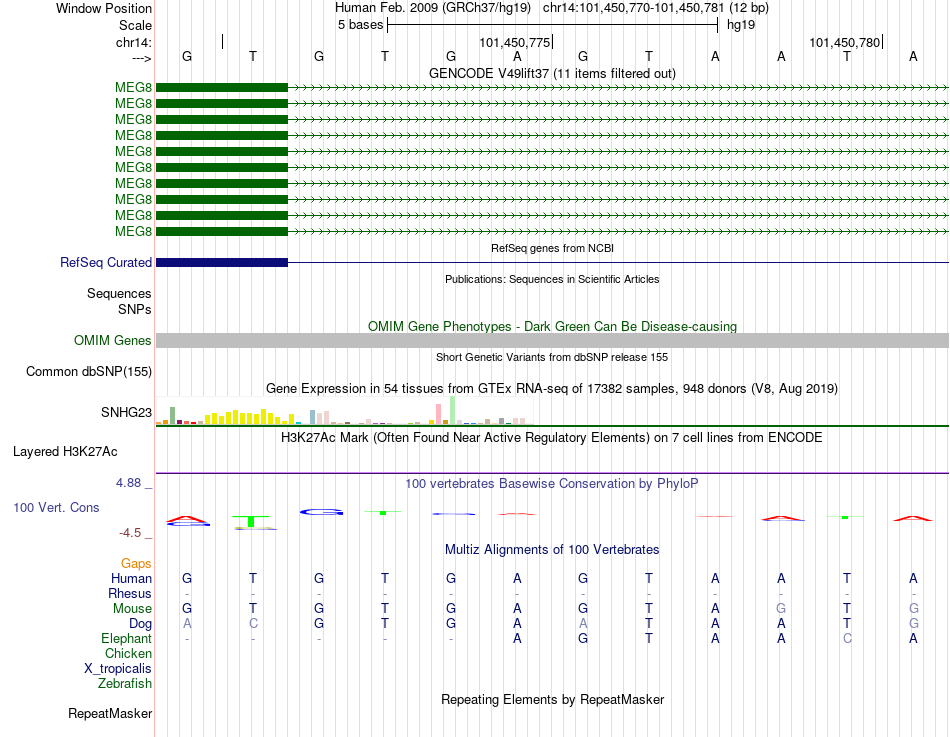Click the RefSeq Curated track label
This screenshot has width=950, height=737.
coord(106,262)
